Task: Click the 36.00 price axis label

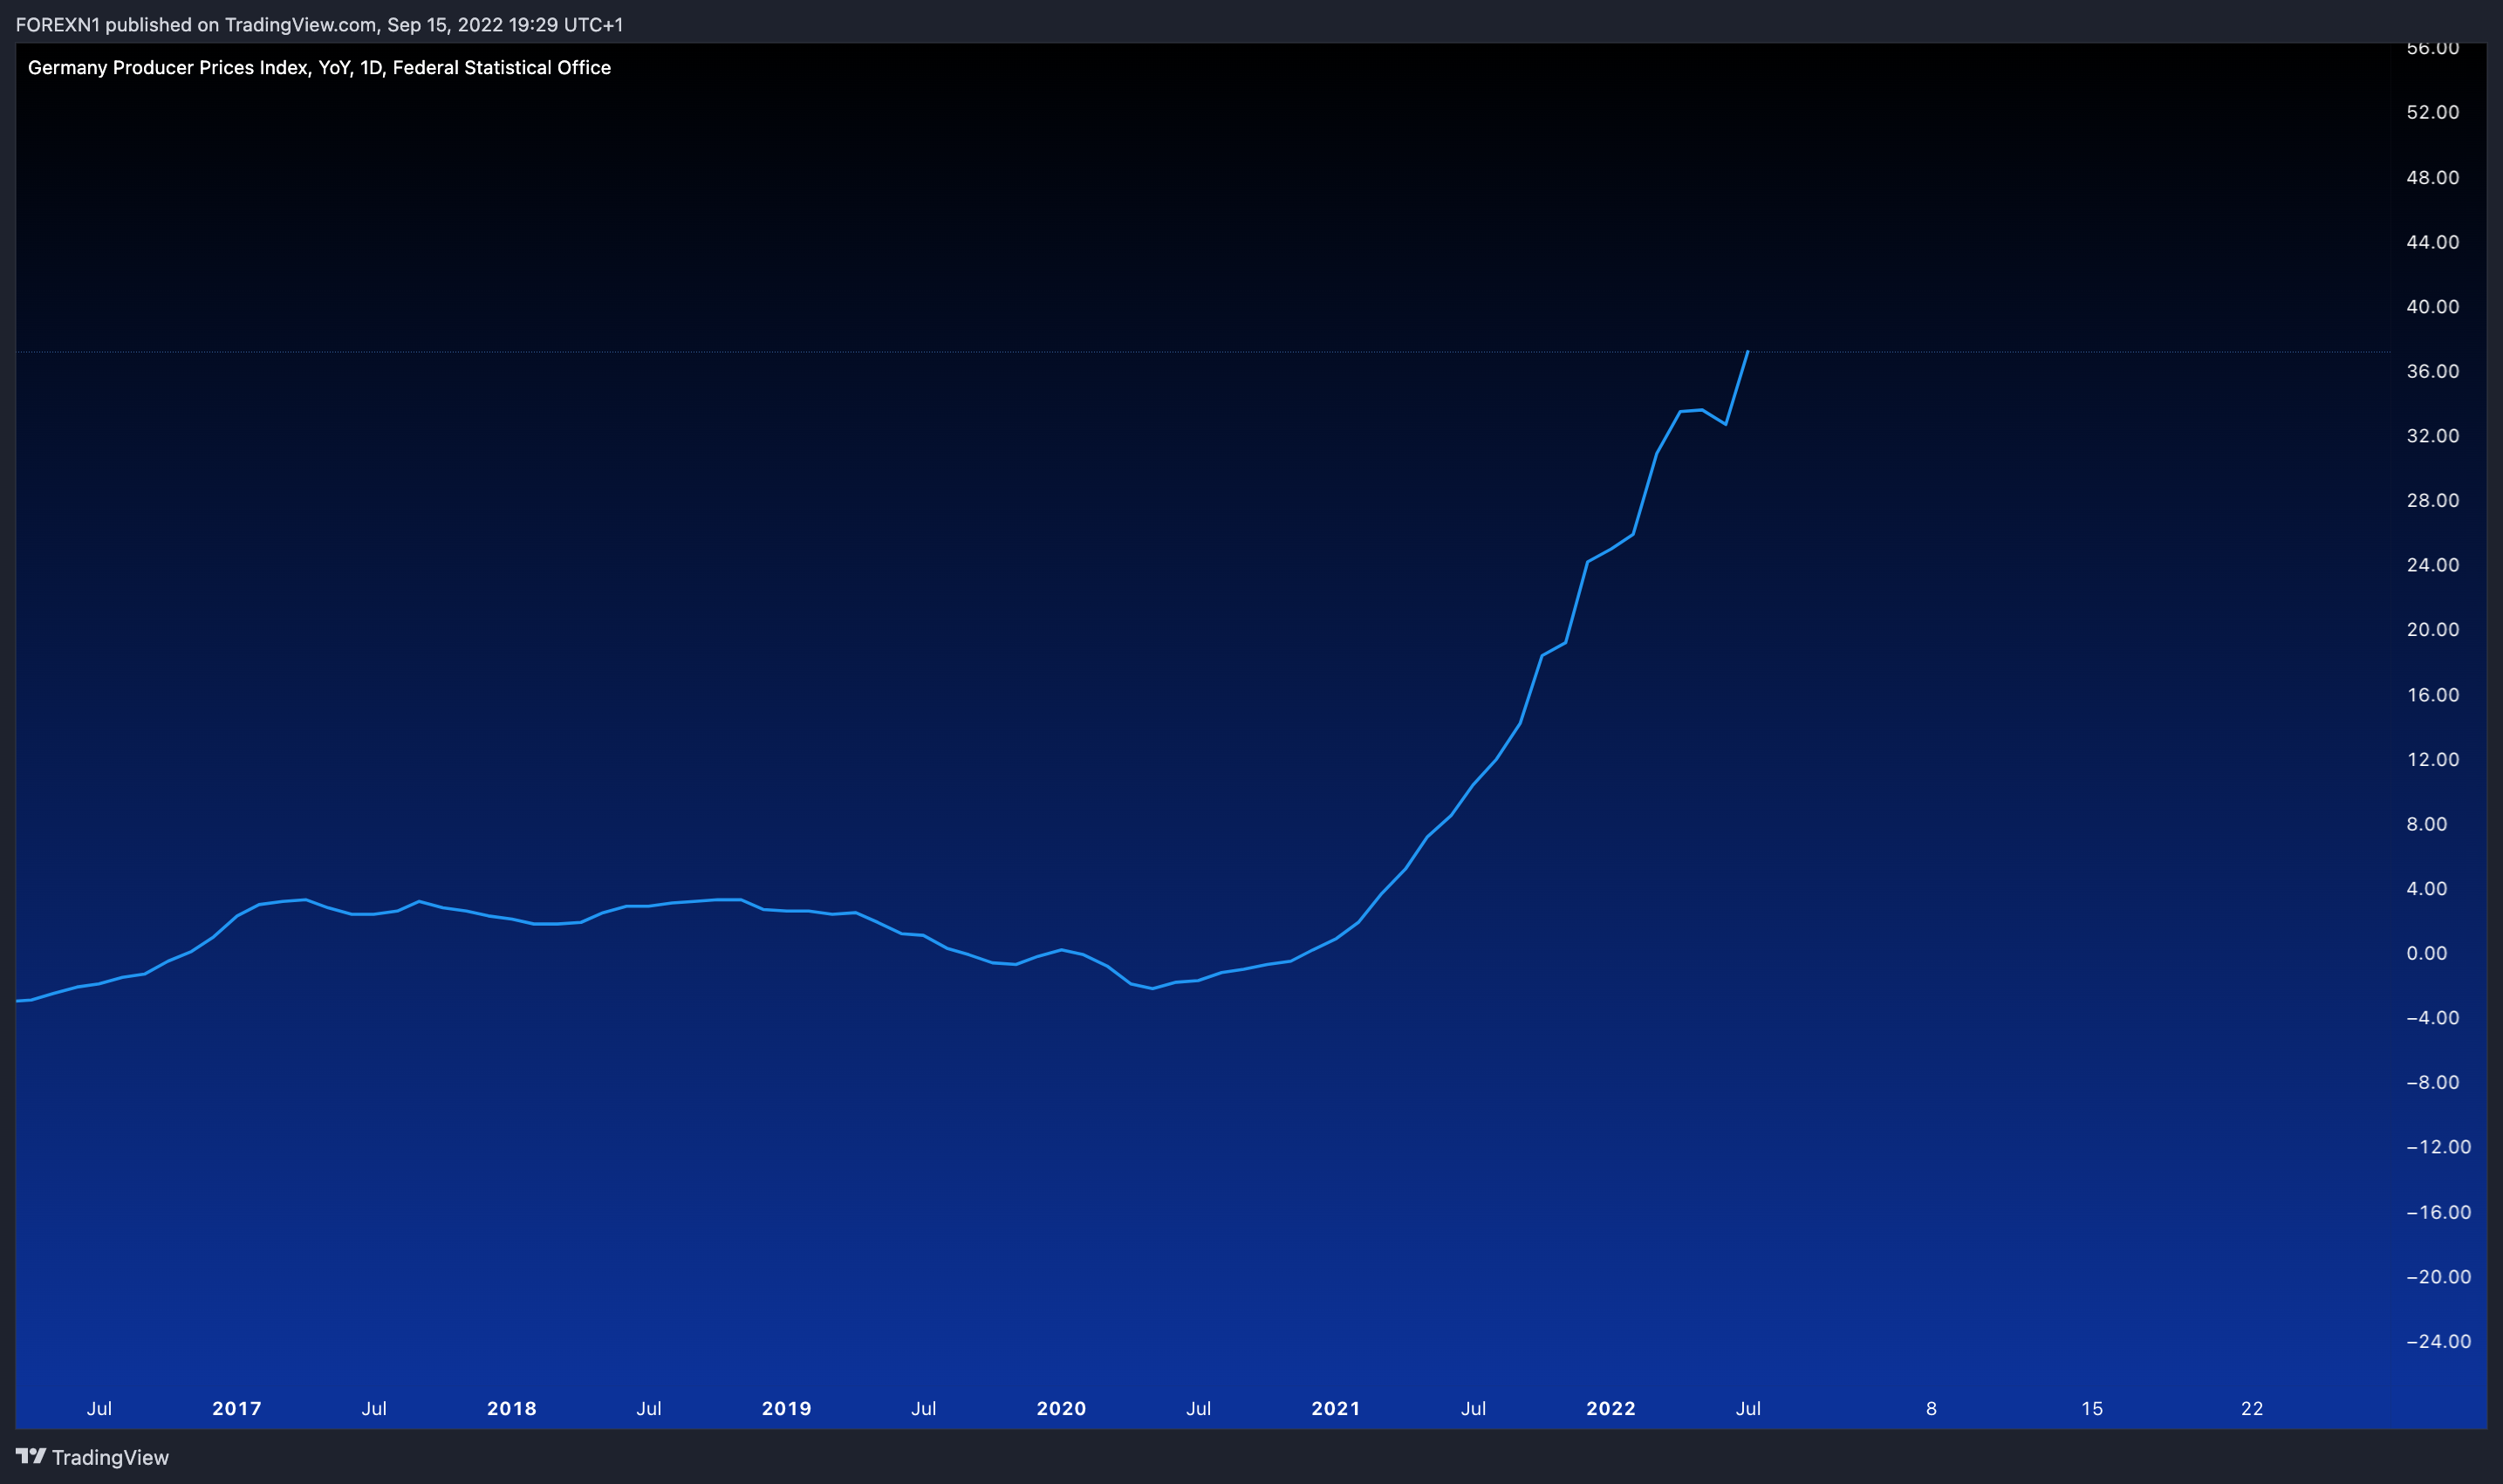Action: [x=2432, y=371]
